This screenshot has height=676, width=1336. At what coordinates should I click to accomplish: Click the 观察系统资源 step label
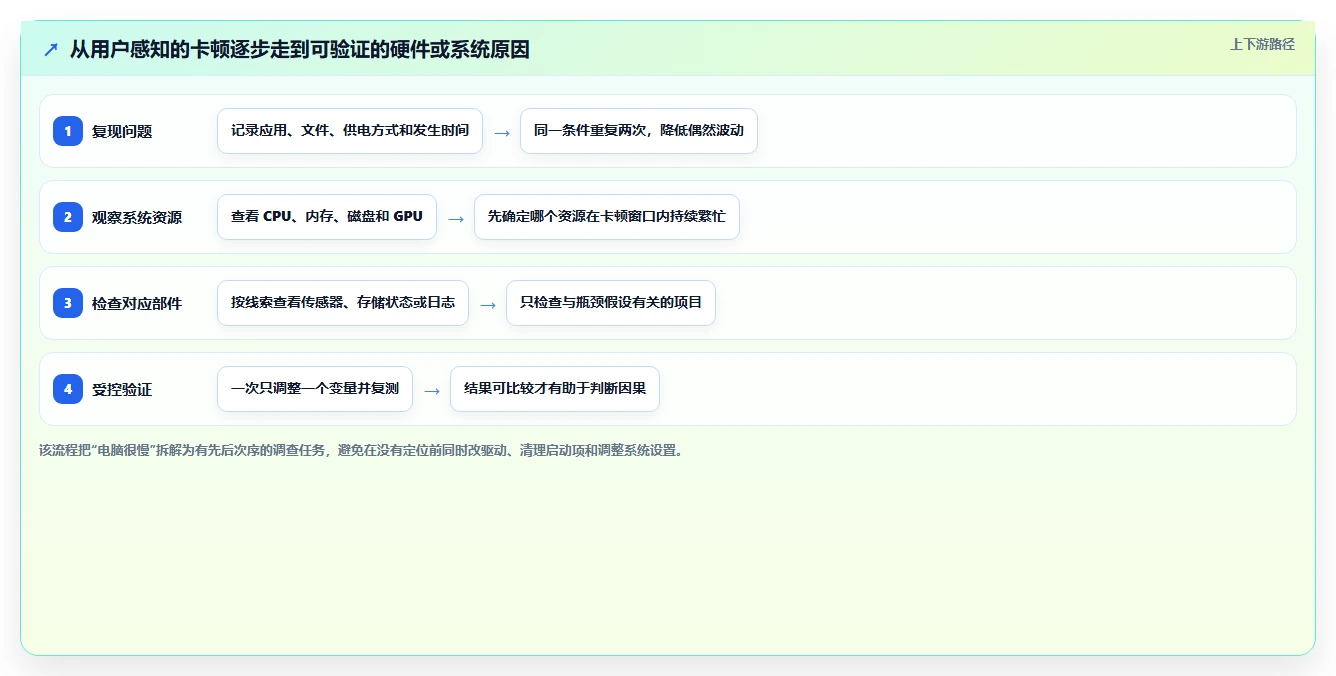tap(137, 217)
